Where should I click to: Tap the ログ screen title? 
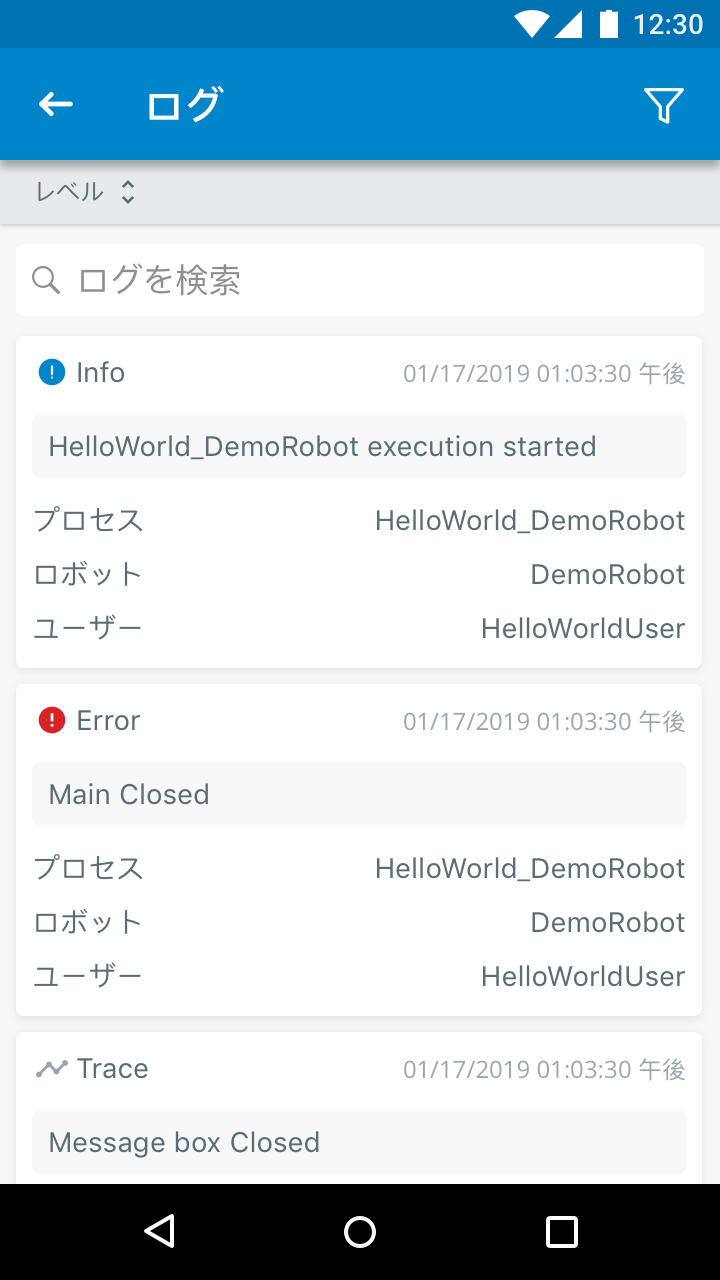click(x=184, y=104)
